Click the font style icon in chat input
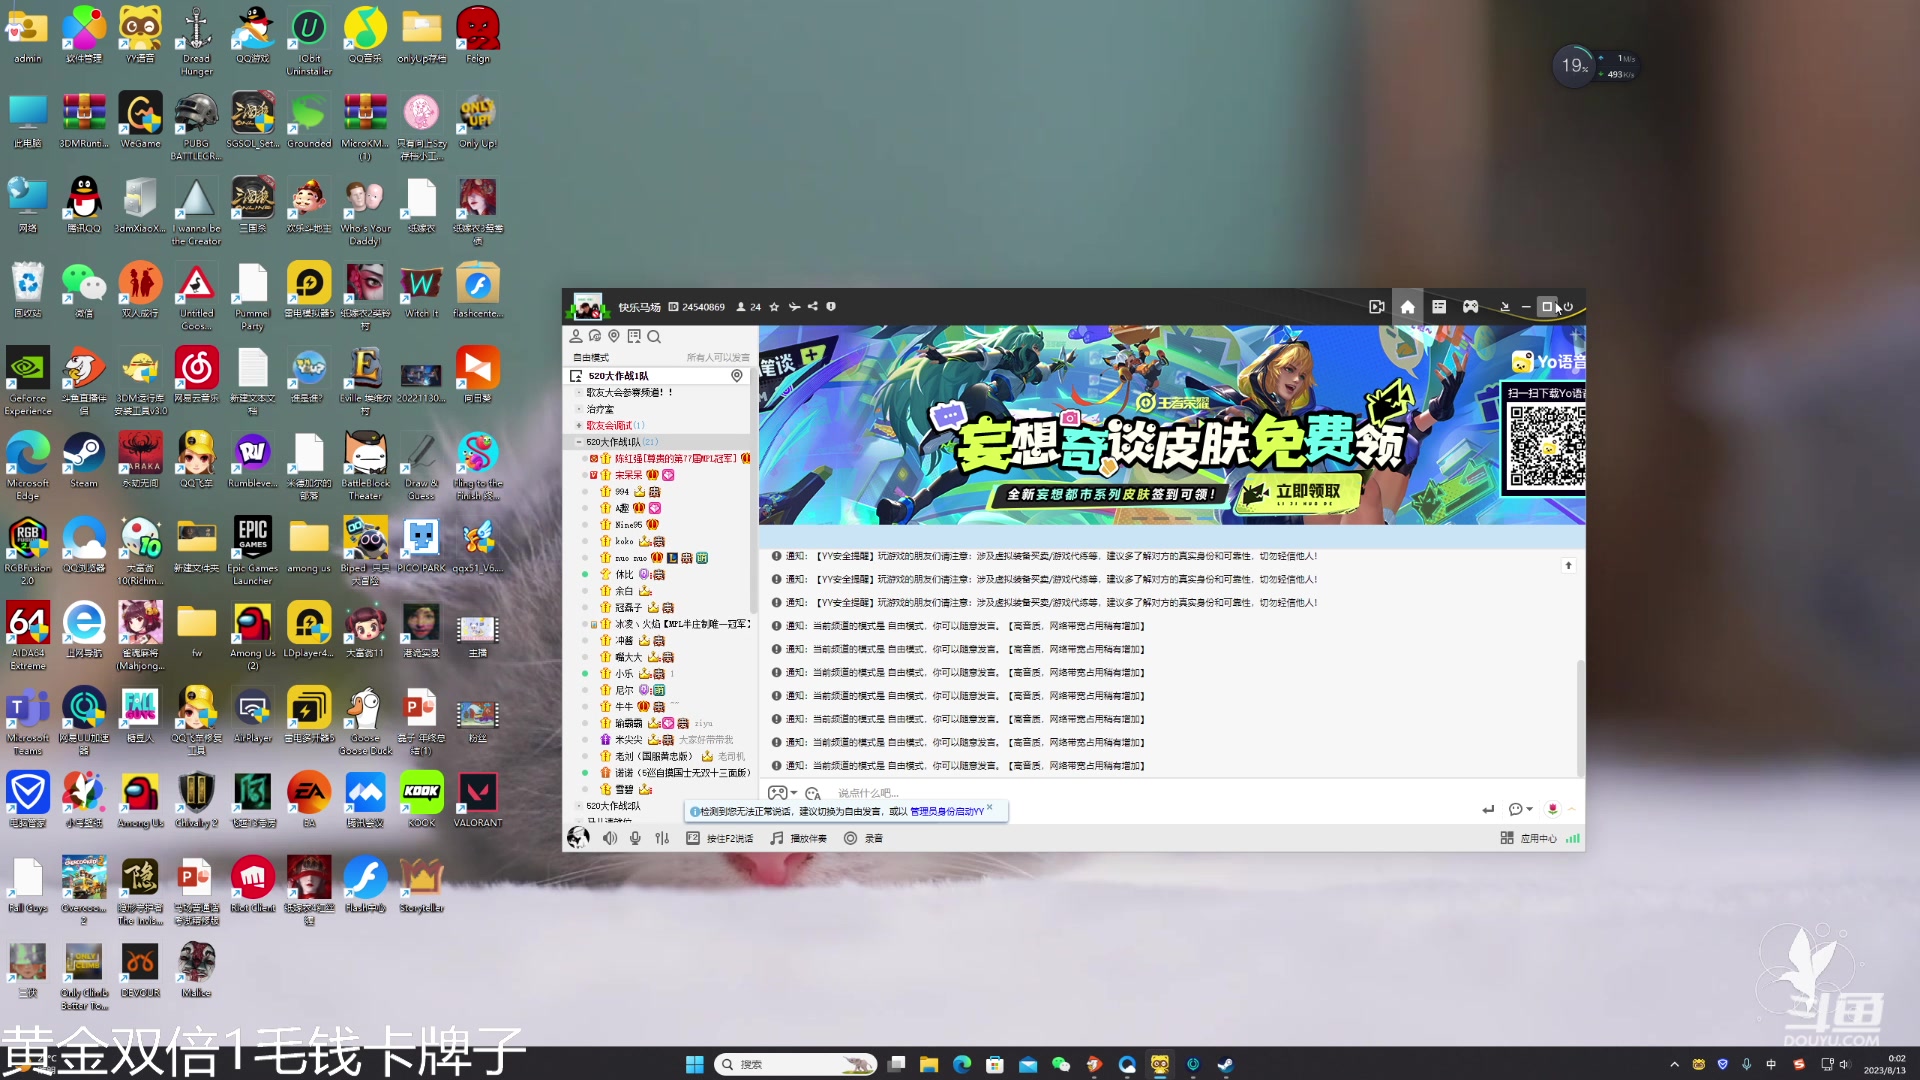This screenshot has height=1080, width=1920. [813, 793]
